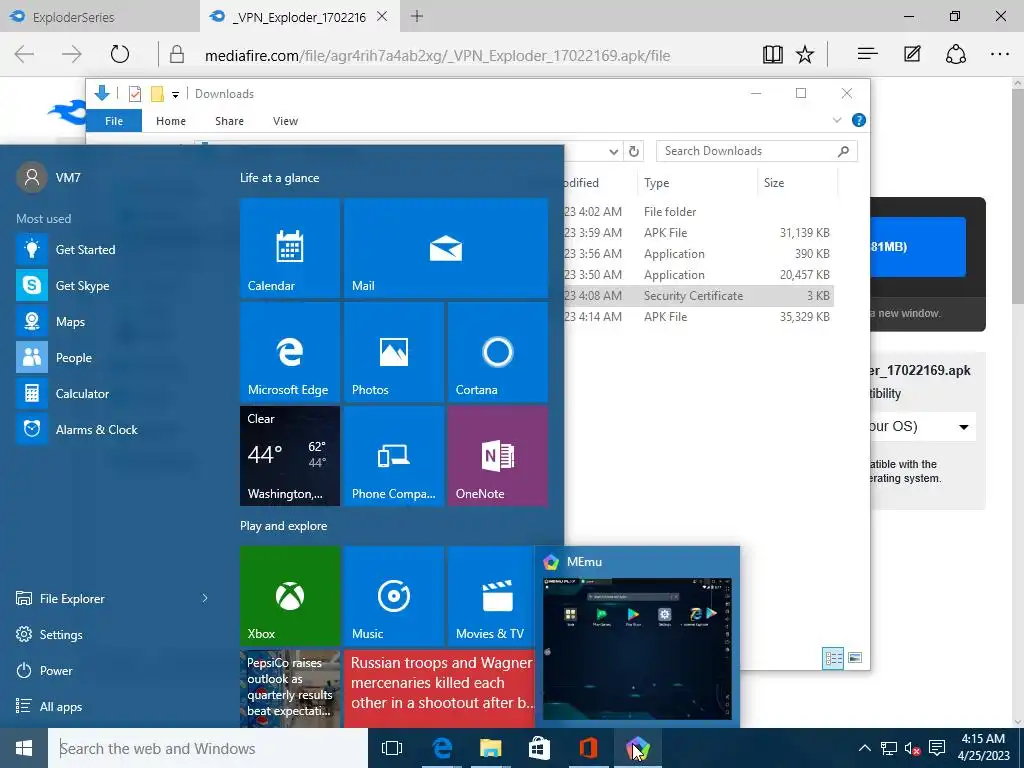Click Edge icon on the taskbar
Screen dimensions: 1024x768
click(442, 748)
